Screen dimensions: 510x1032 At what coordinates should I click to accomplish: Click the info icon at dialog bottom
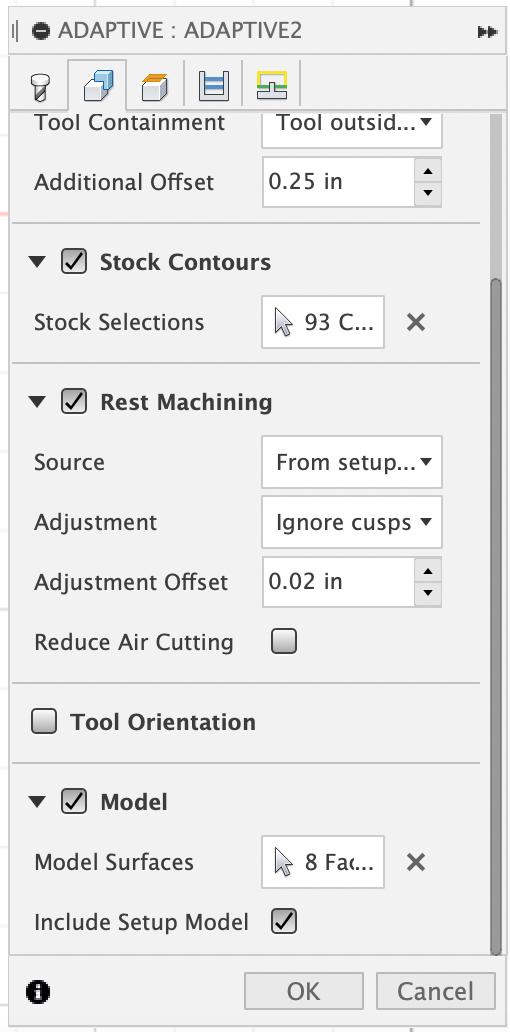pos(38,991)
